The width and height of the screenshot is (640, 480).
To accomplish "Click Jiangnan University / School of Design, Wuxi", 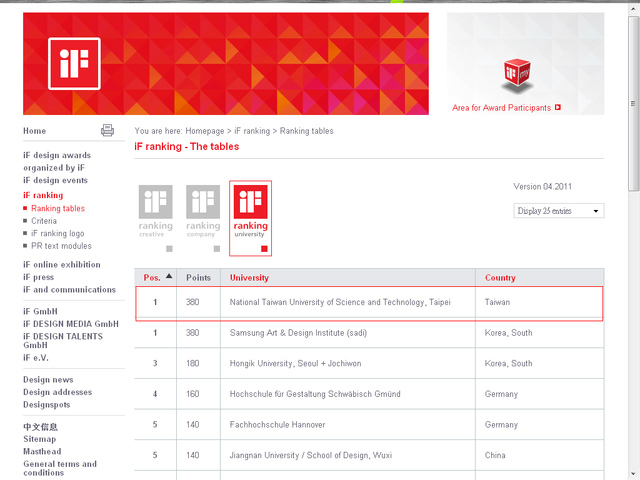I will (x=311, y=456).
